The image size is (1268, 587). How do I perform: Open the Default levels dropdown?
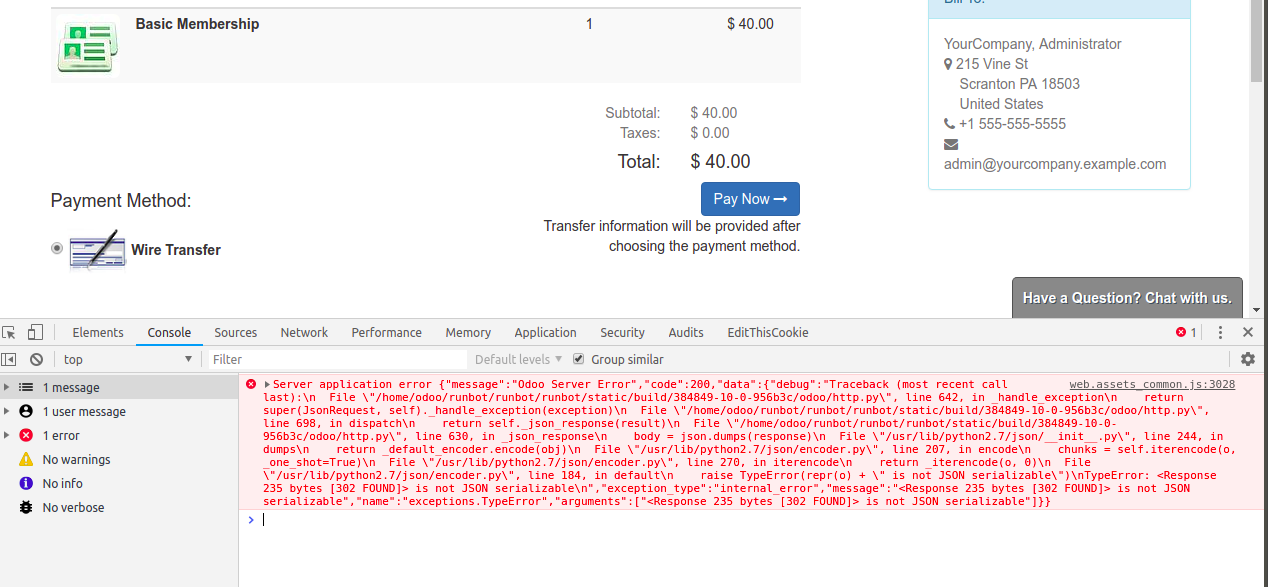point(518,359)
